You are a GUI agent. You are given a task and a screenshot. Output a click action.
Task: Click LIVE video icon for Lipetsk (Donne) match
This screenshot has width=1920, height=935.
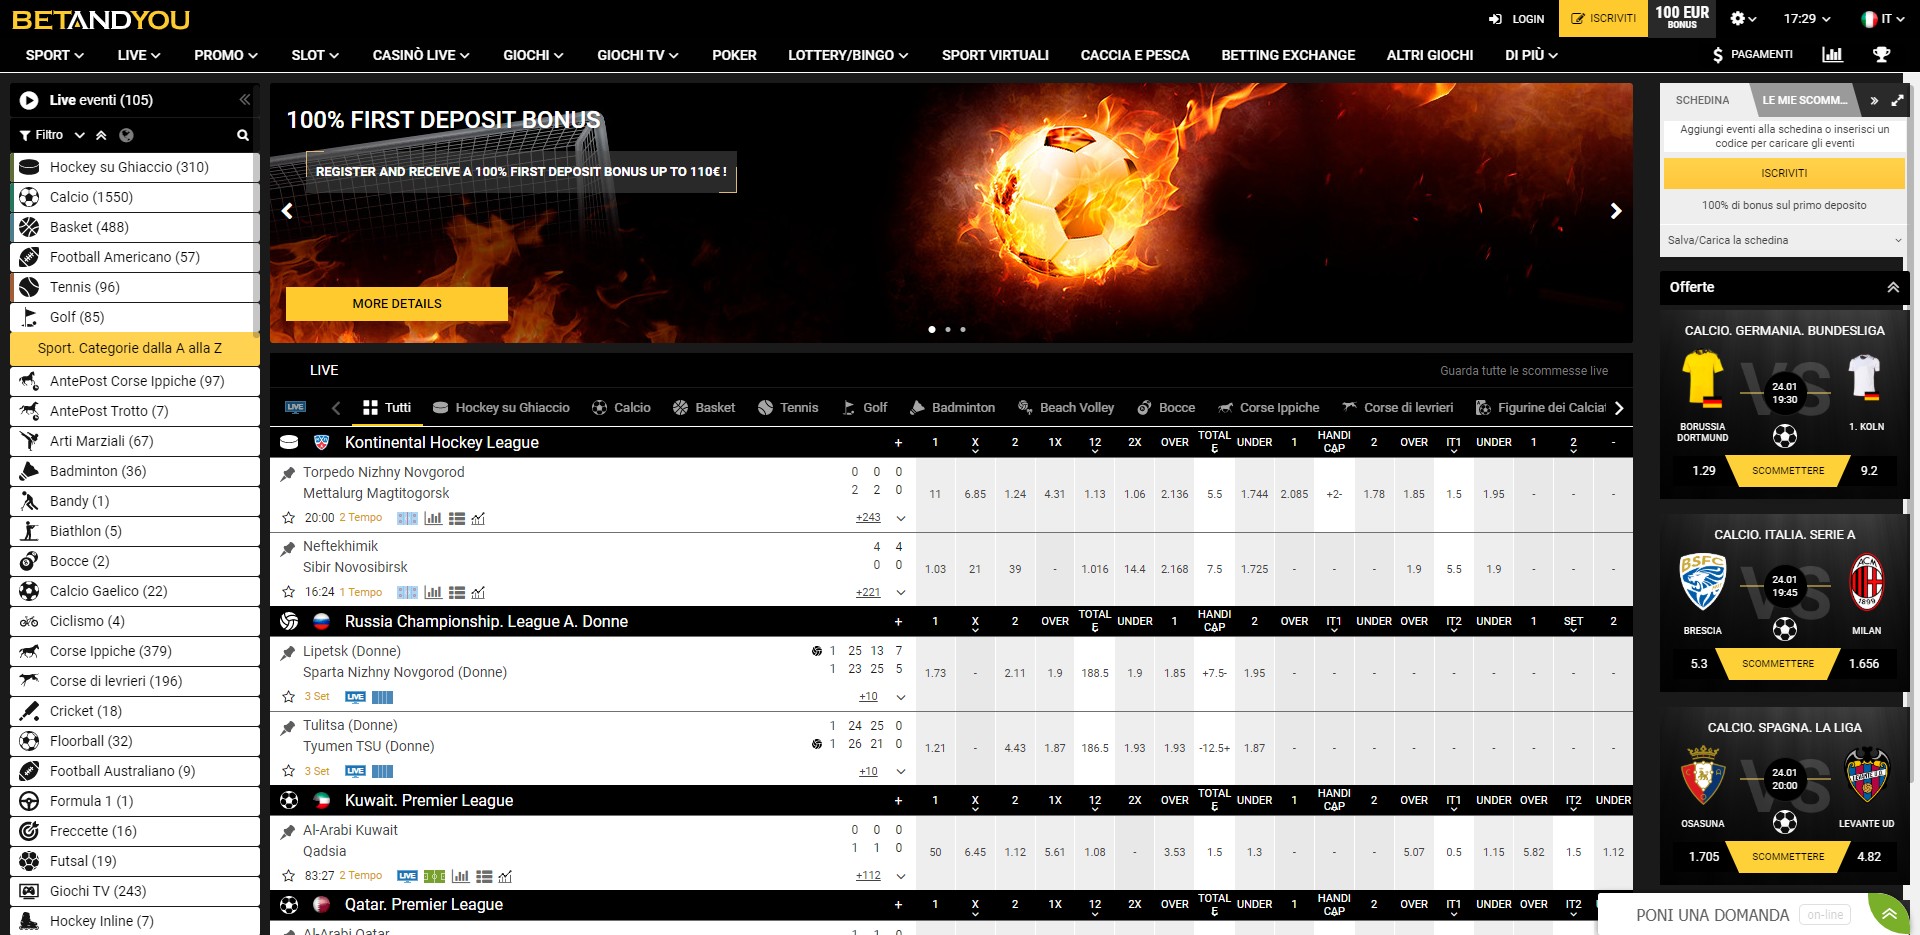pos(355,697)
